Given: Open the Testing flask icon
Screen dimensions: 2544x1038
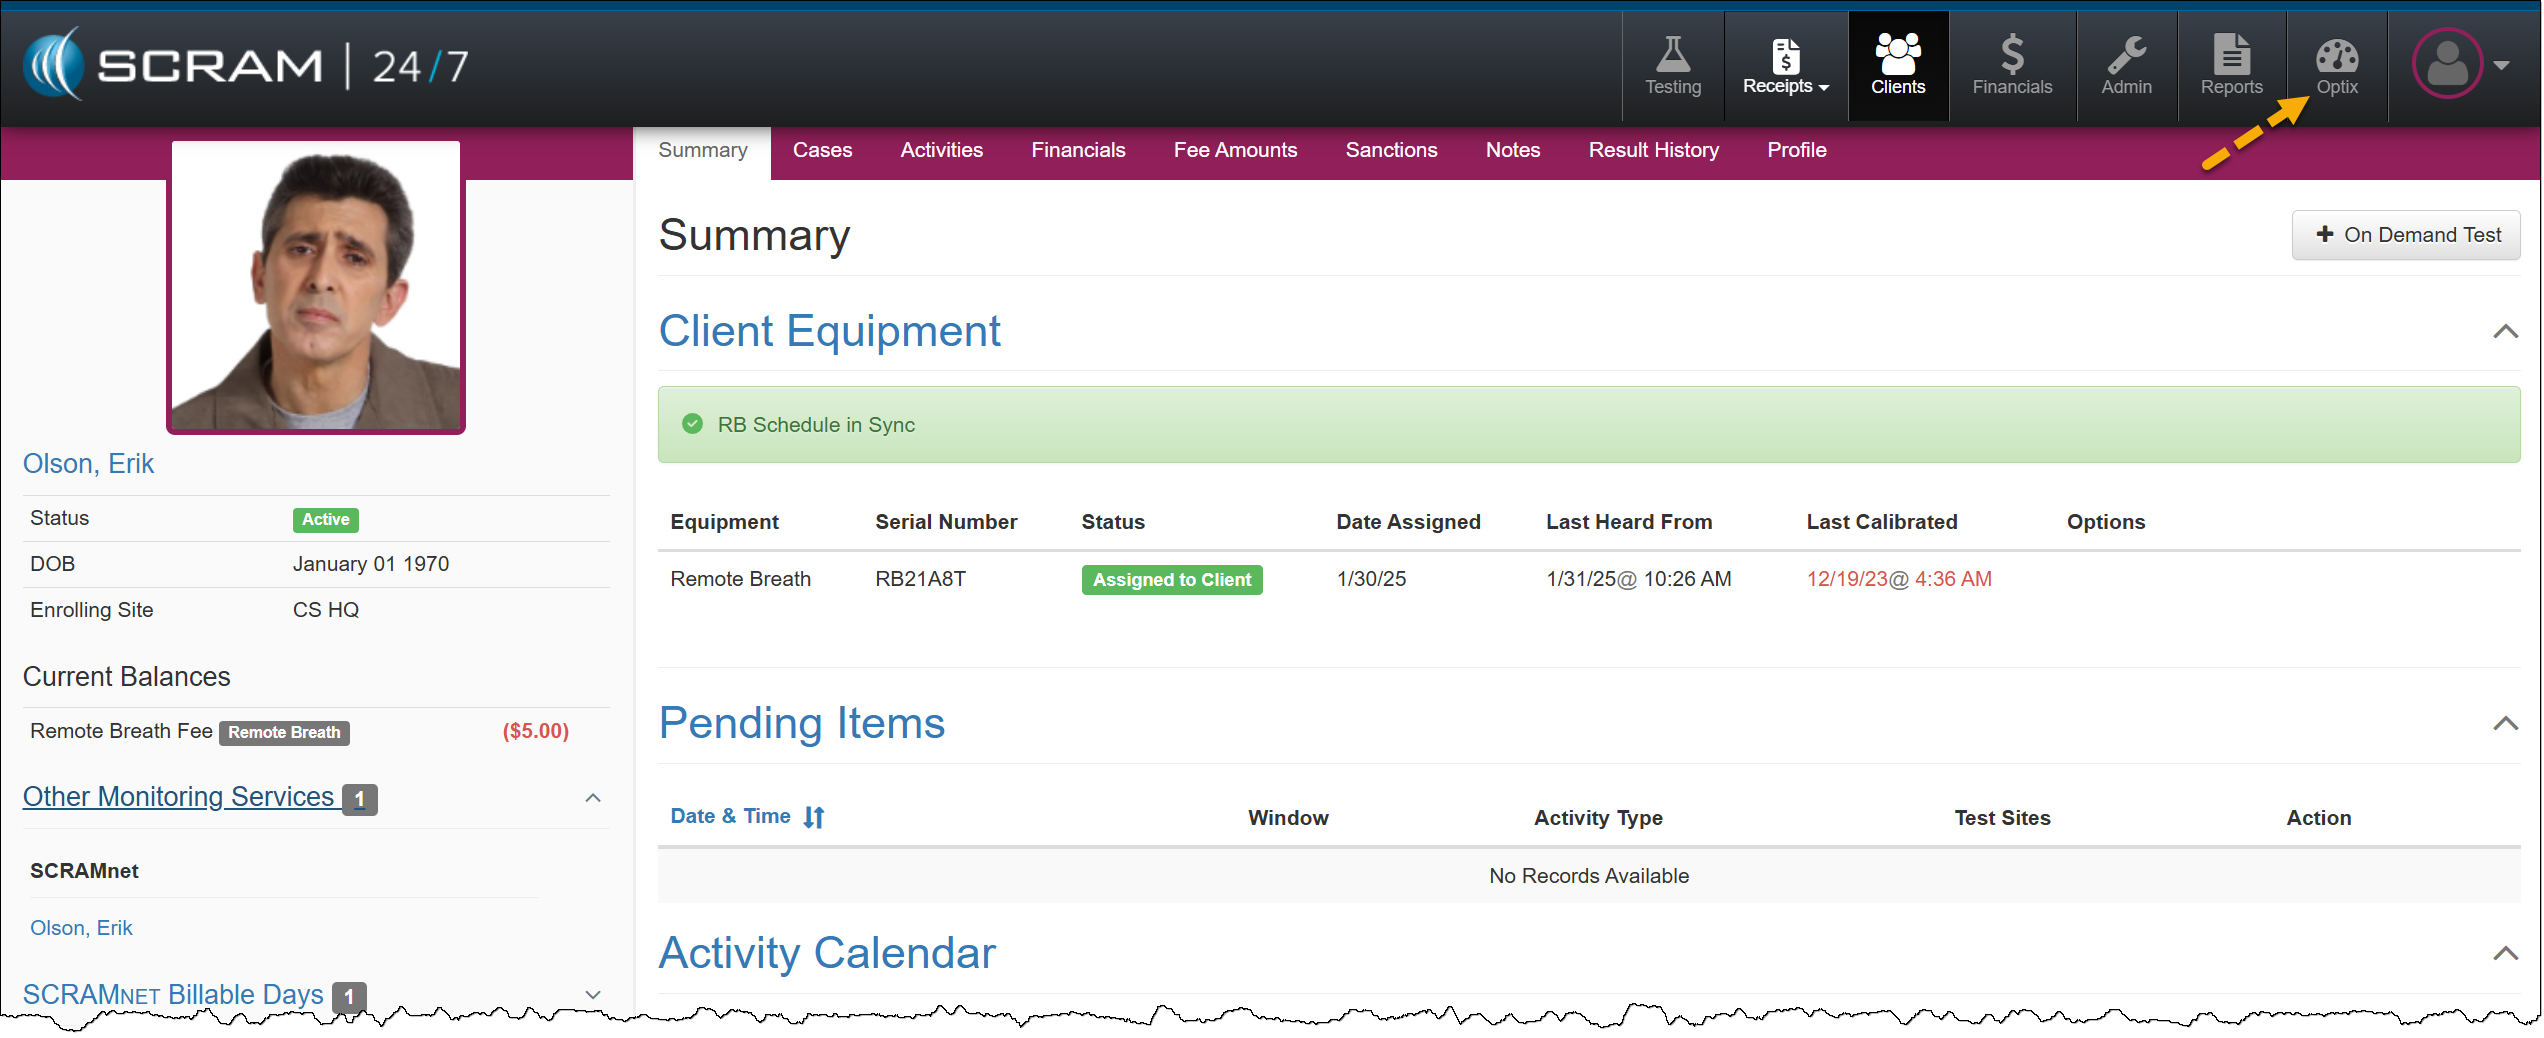Looking at the screenshot, I should (x=1672, y=66).
